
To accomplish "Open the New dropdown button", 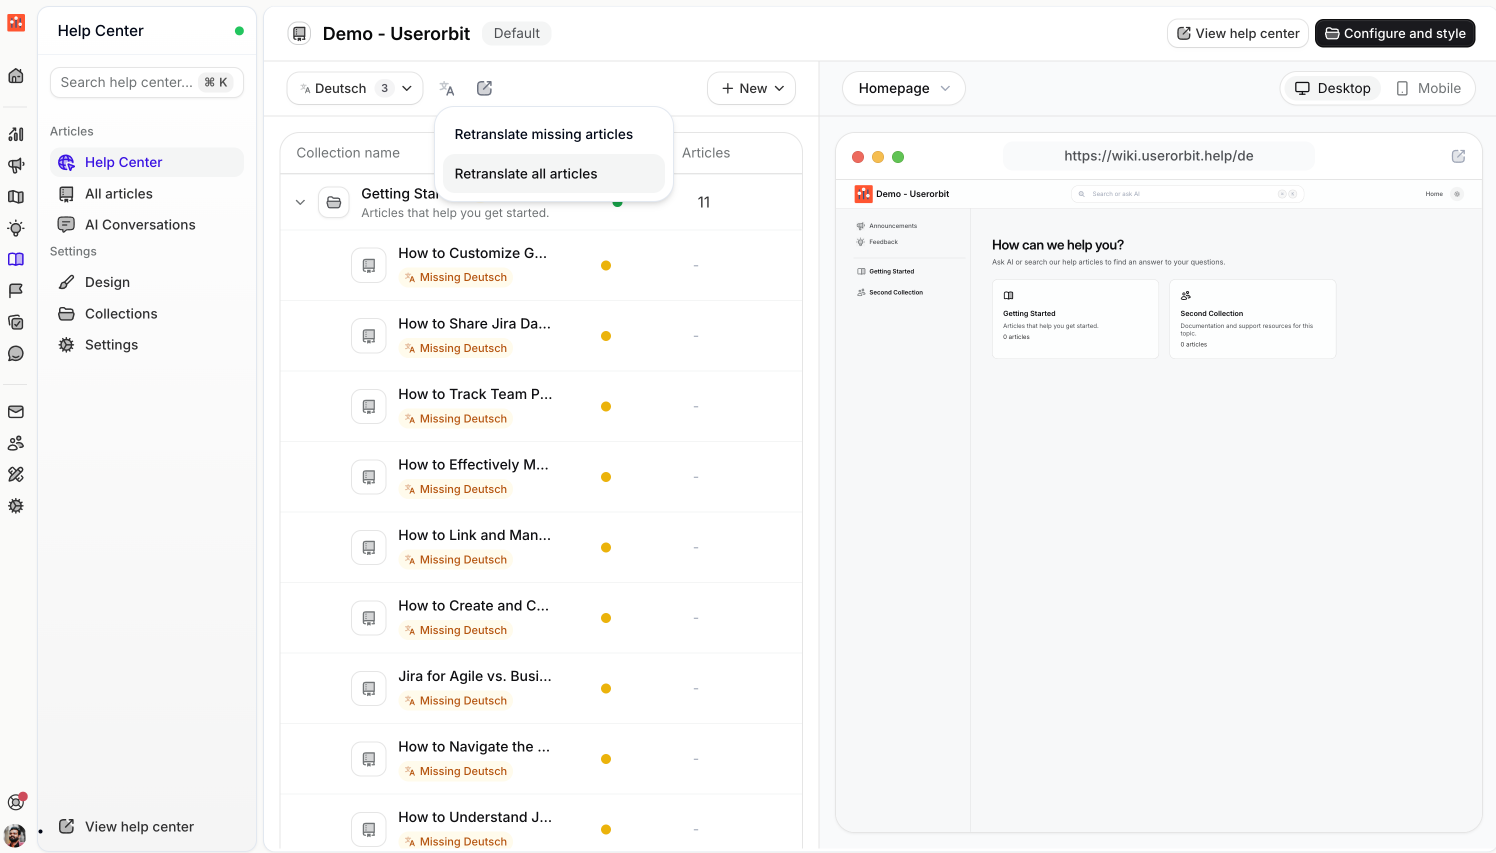I will [x=752, y=88].
